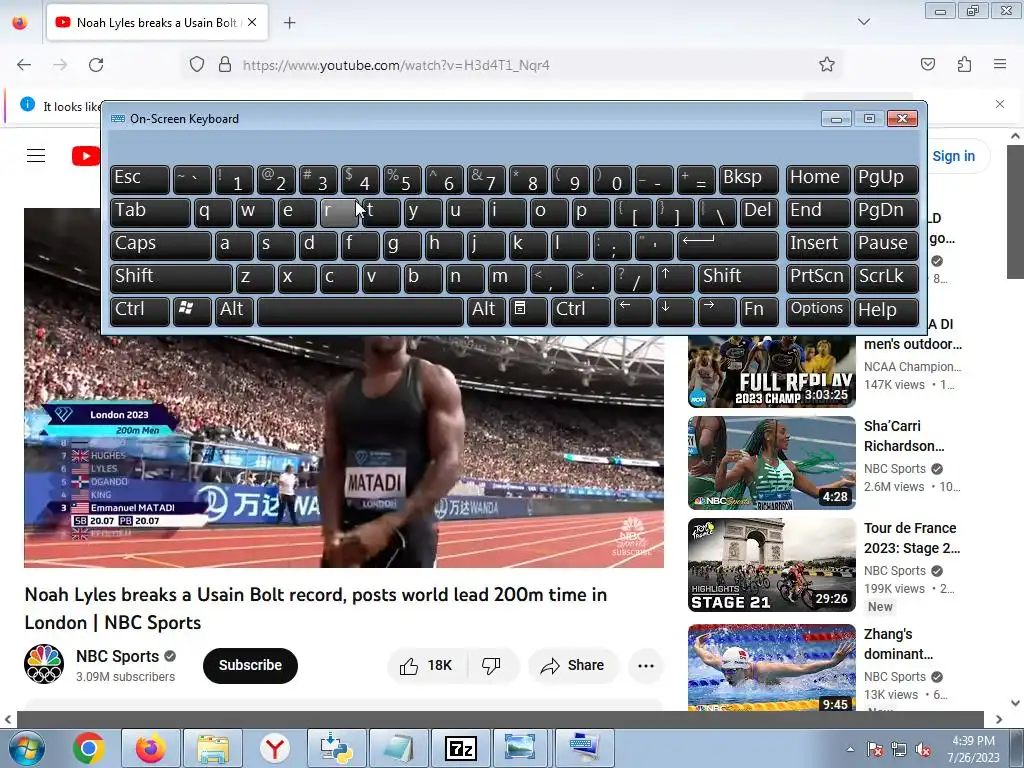
Task: Show hidden system tray icons
Action: point(850,749)
